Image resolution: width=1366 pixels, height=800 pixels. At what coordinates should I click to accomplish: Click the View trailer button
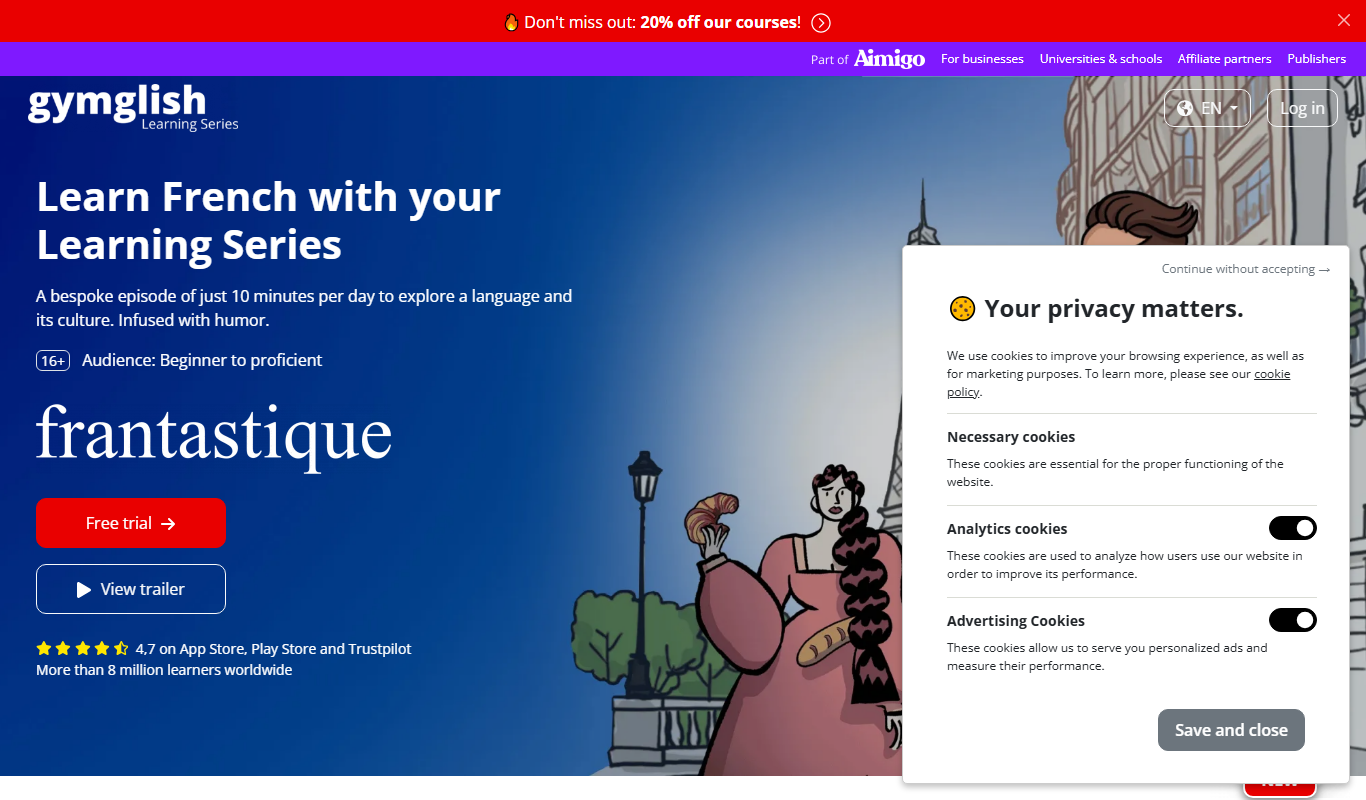131,589
